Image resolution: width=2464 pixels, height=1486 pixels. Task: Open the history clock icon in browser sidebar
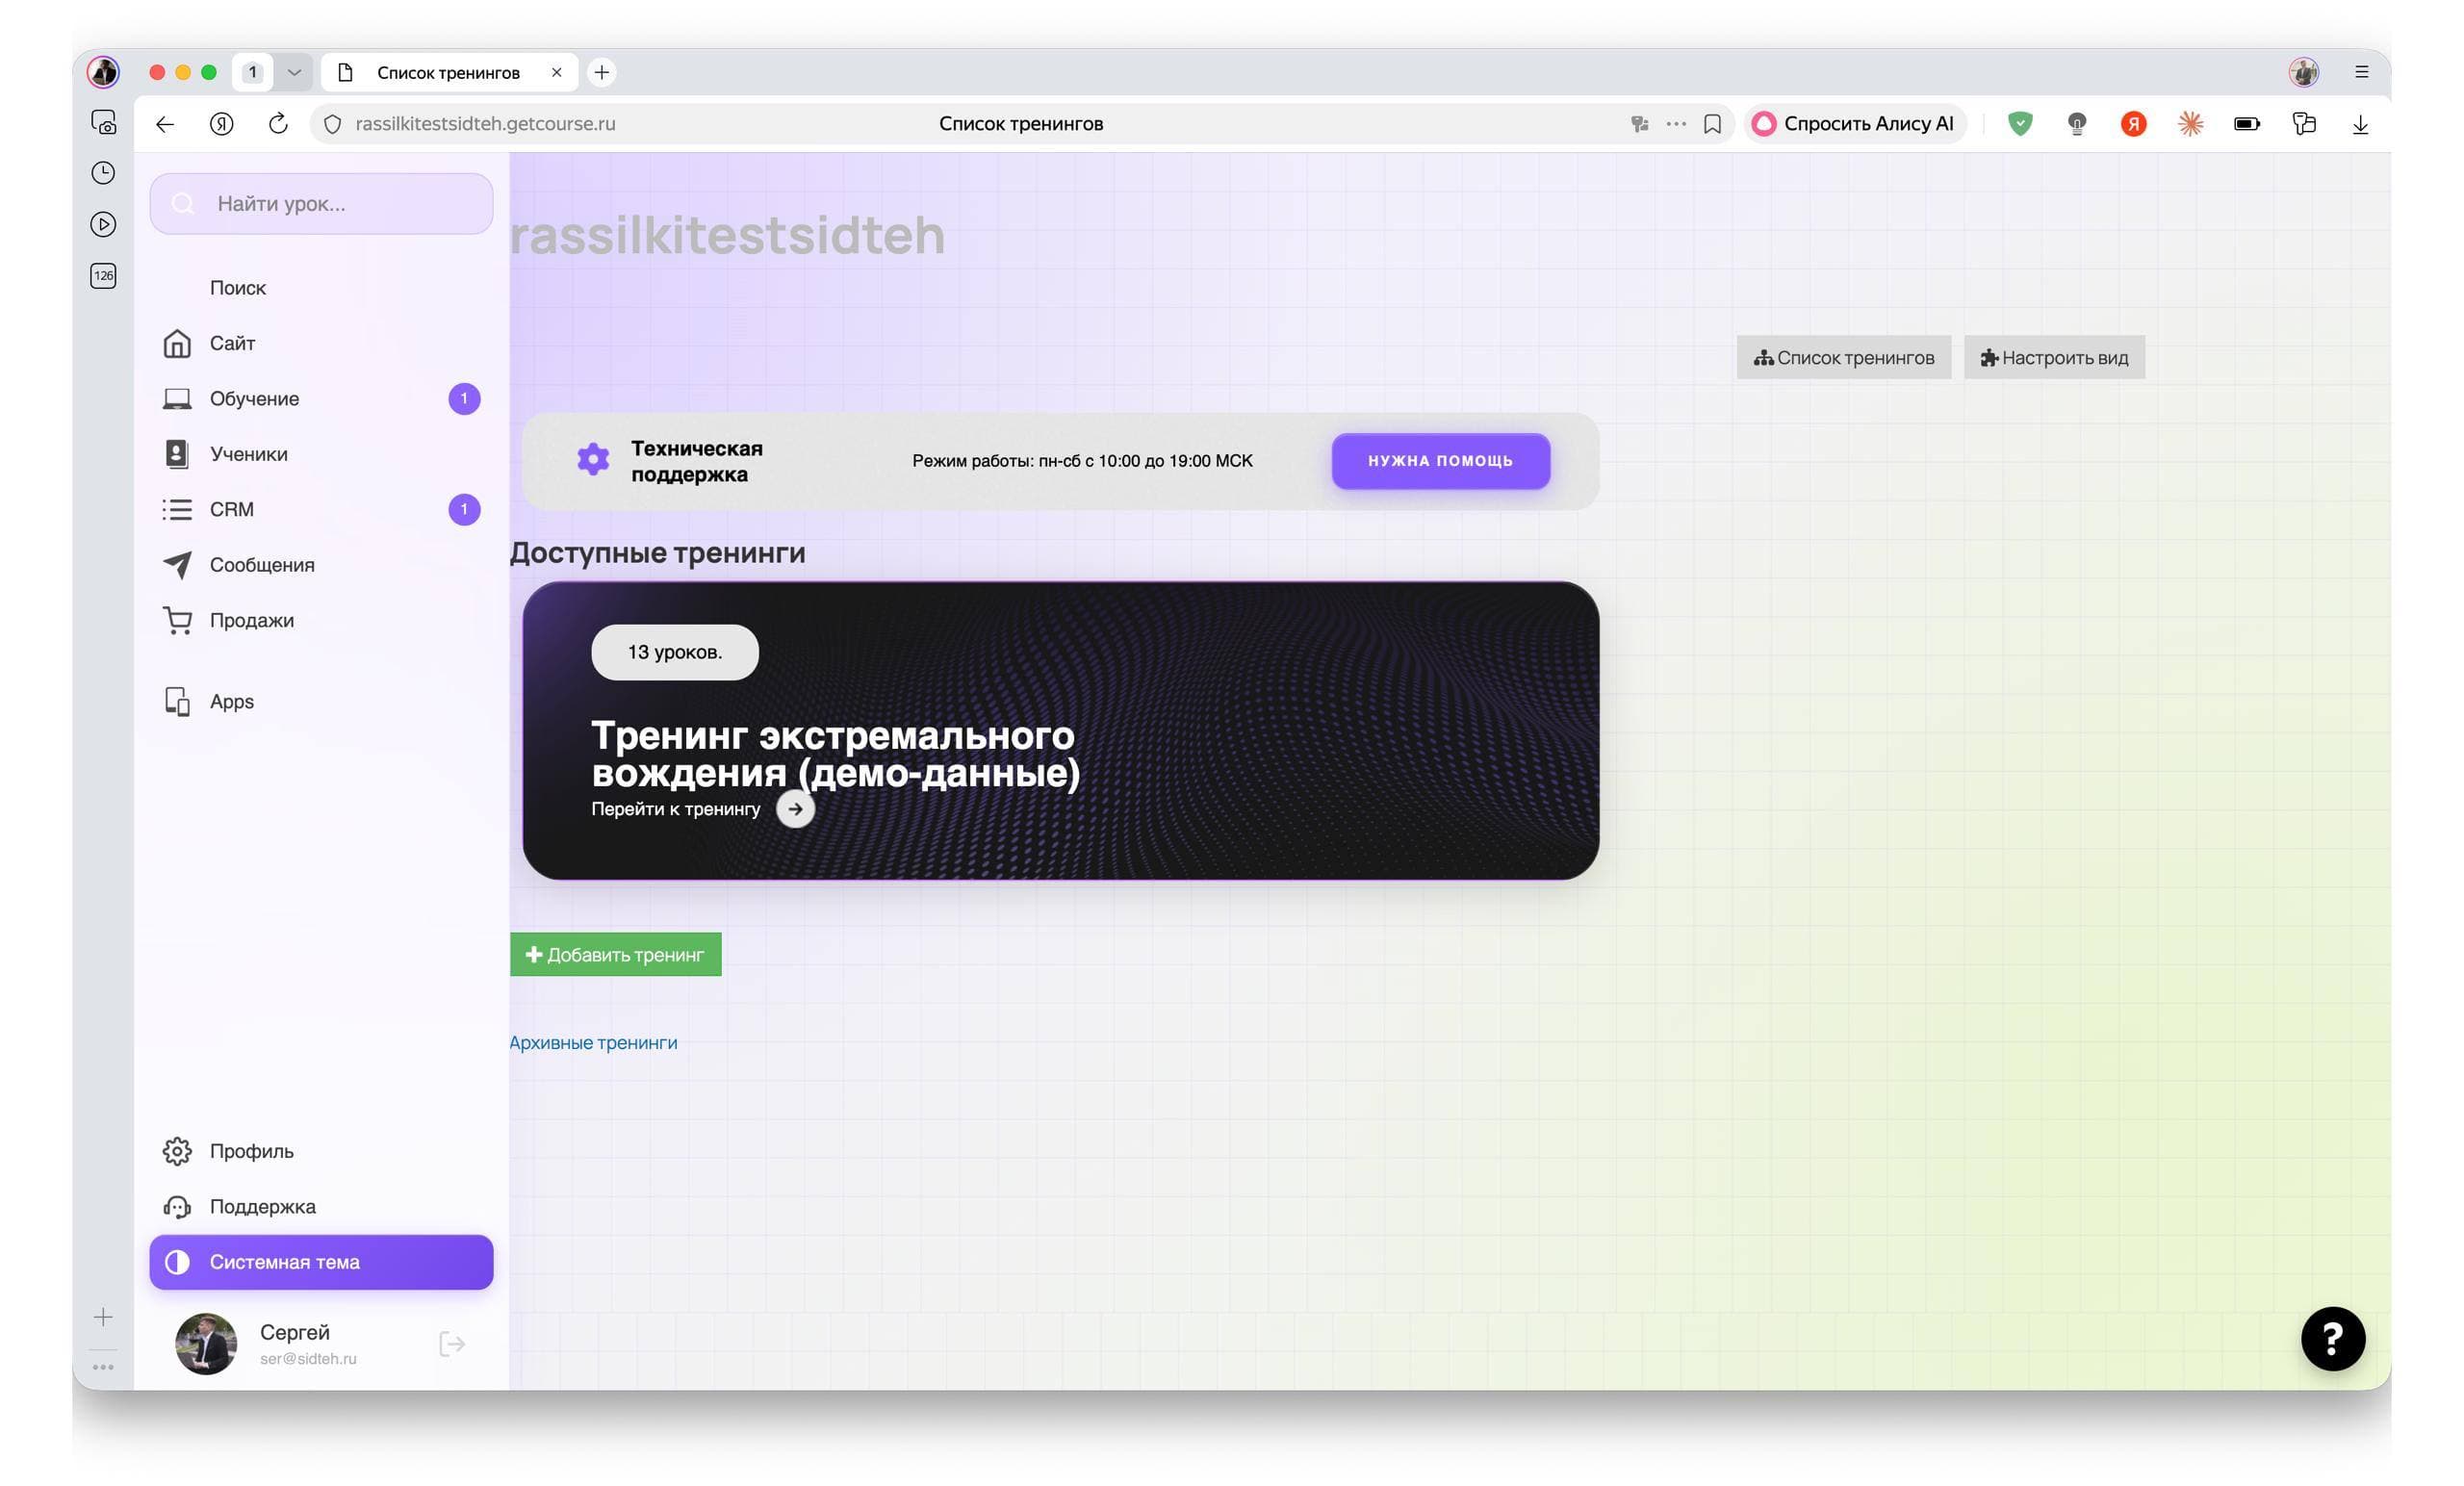[103, 173]
